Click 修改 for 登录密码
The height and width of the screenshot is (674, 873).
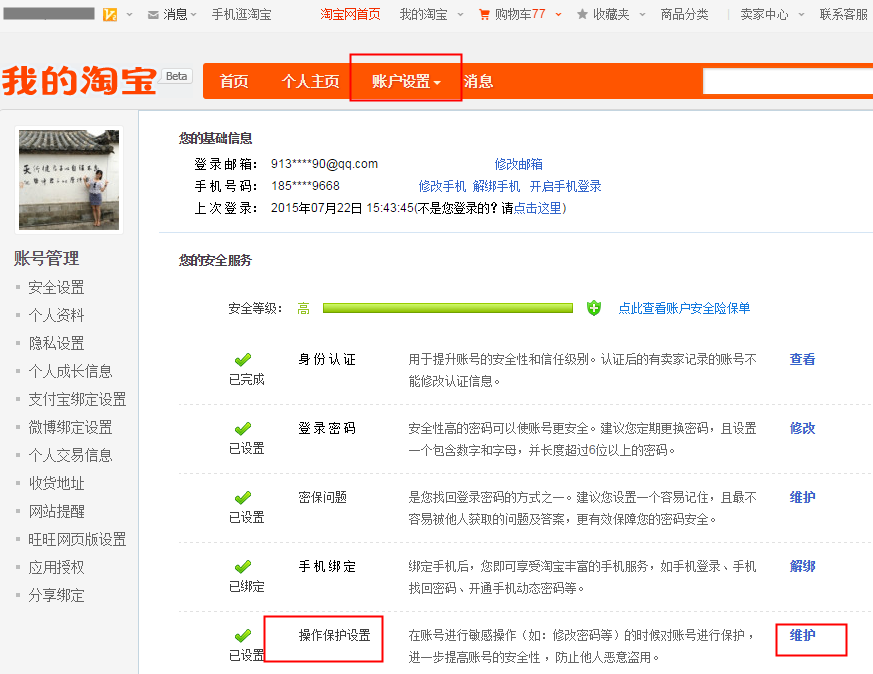click(802, 429)
